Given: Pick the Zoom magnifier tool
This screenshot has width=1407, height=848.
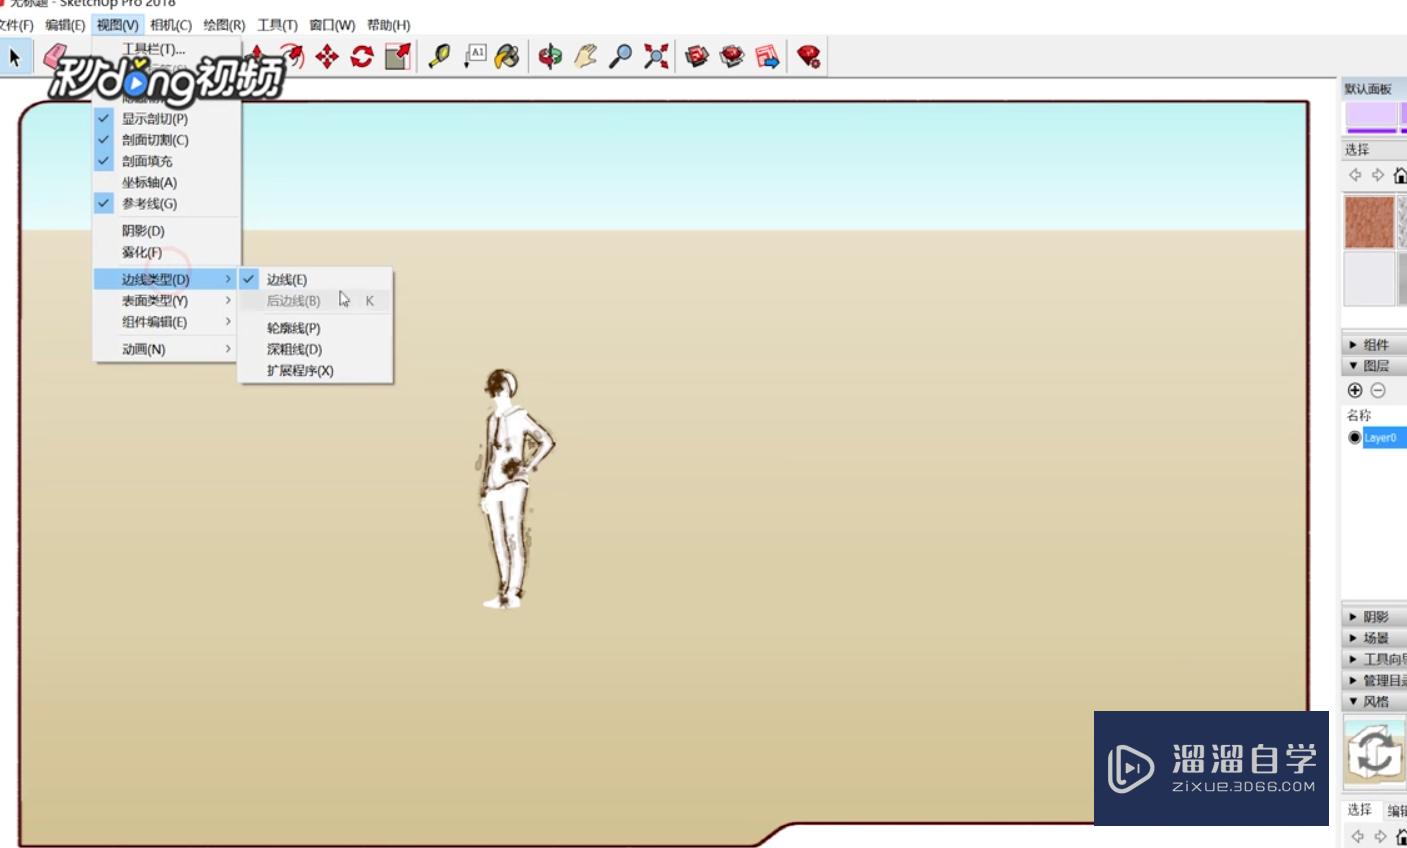Looking at the screenshot, I should coord(620,56).
